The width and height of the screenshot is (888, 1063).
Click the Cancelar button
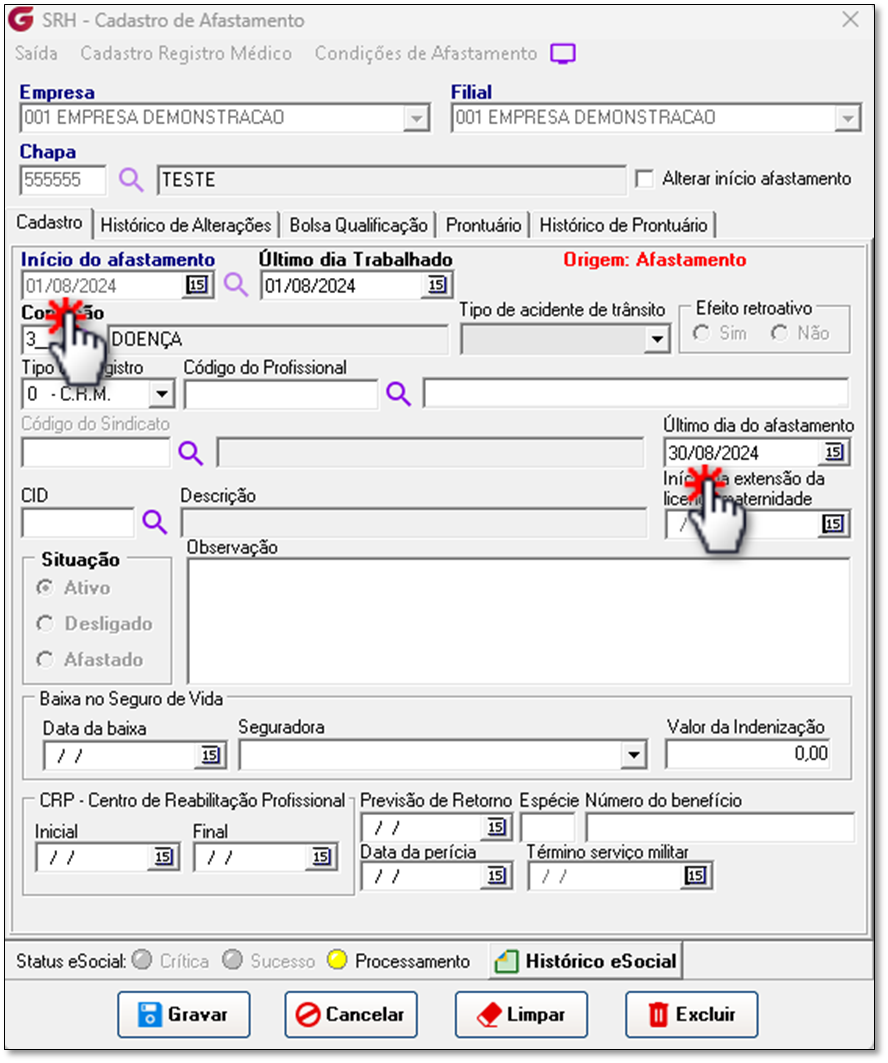(x=350, y=1014)
